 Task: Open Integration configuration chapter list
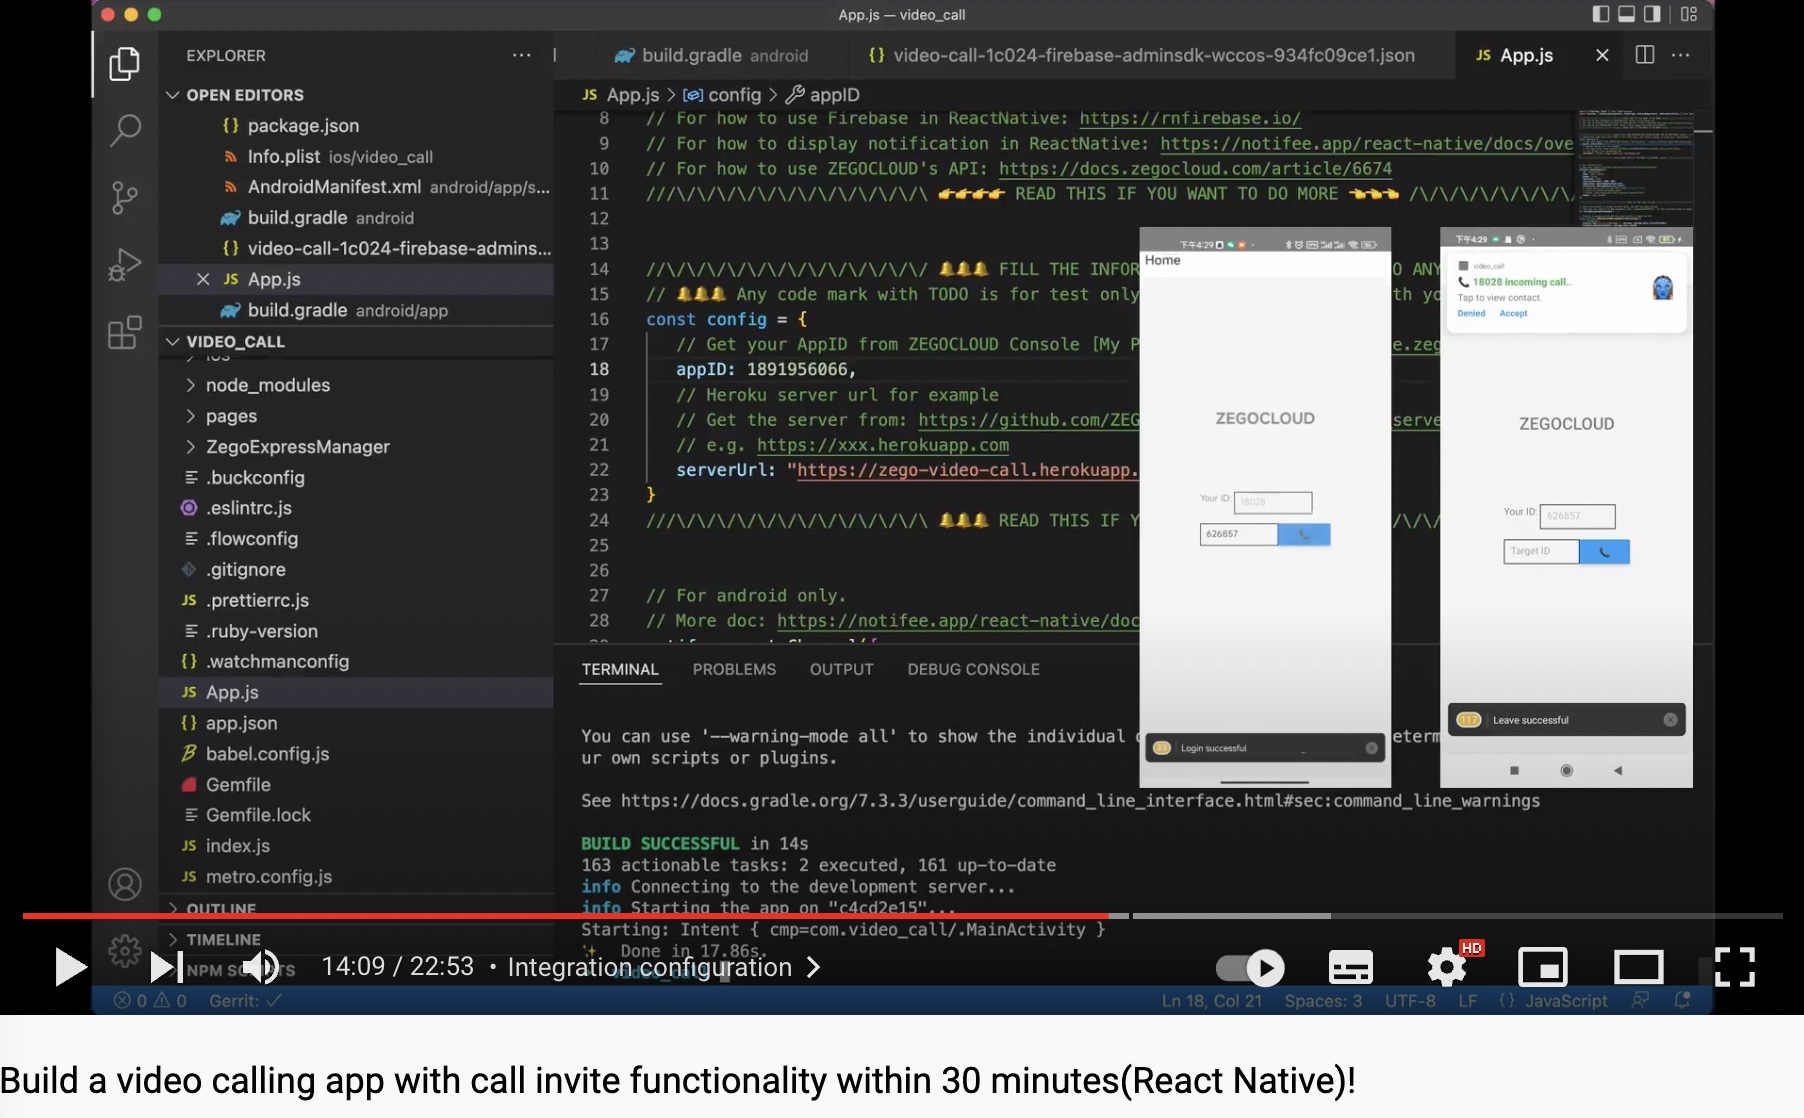tap(664, 967)
